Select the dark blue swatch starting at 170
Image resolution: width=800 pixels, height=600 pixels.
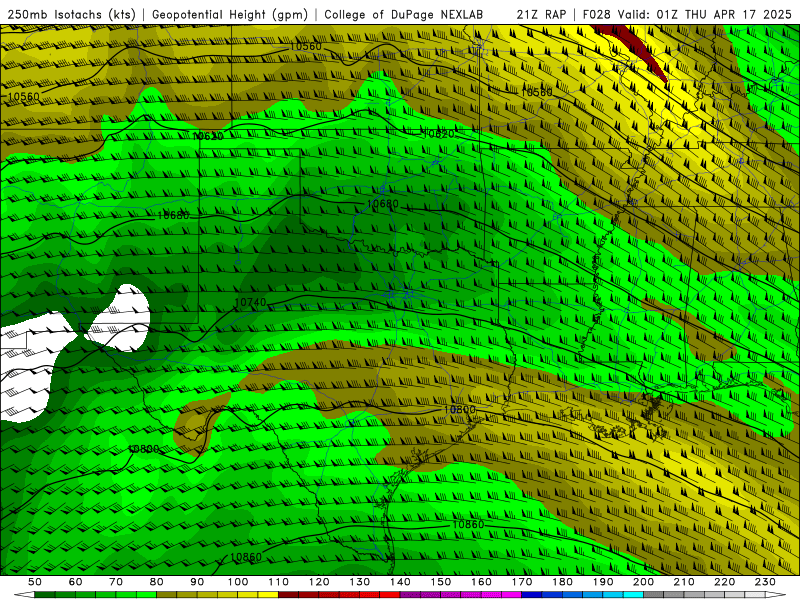(532, 595)
